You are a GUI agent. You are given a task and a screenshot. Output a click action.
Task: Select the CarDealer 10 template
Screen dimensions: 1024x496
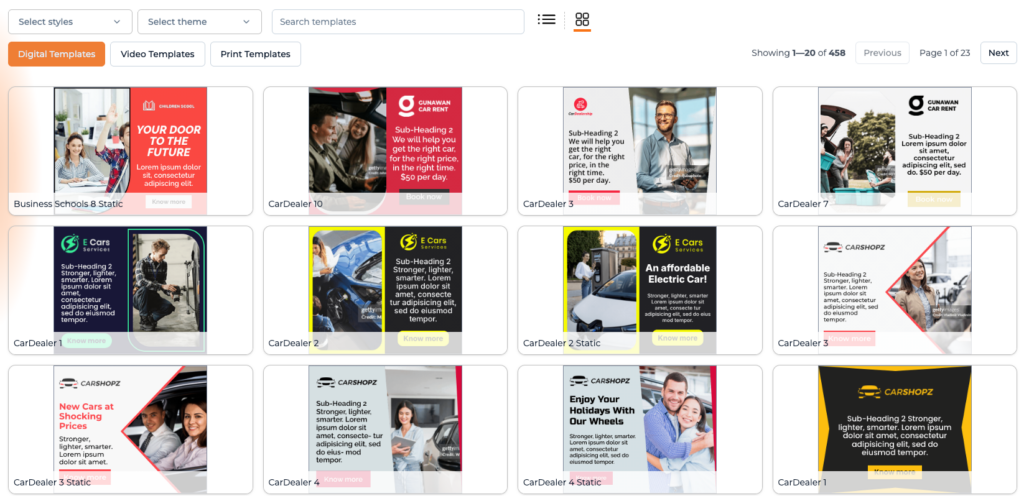[385, 150]
